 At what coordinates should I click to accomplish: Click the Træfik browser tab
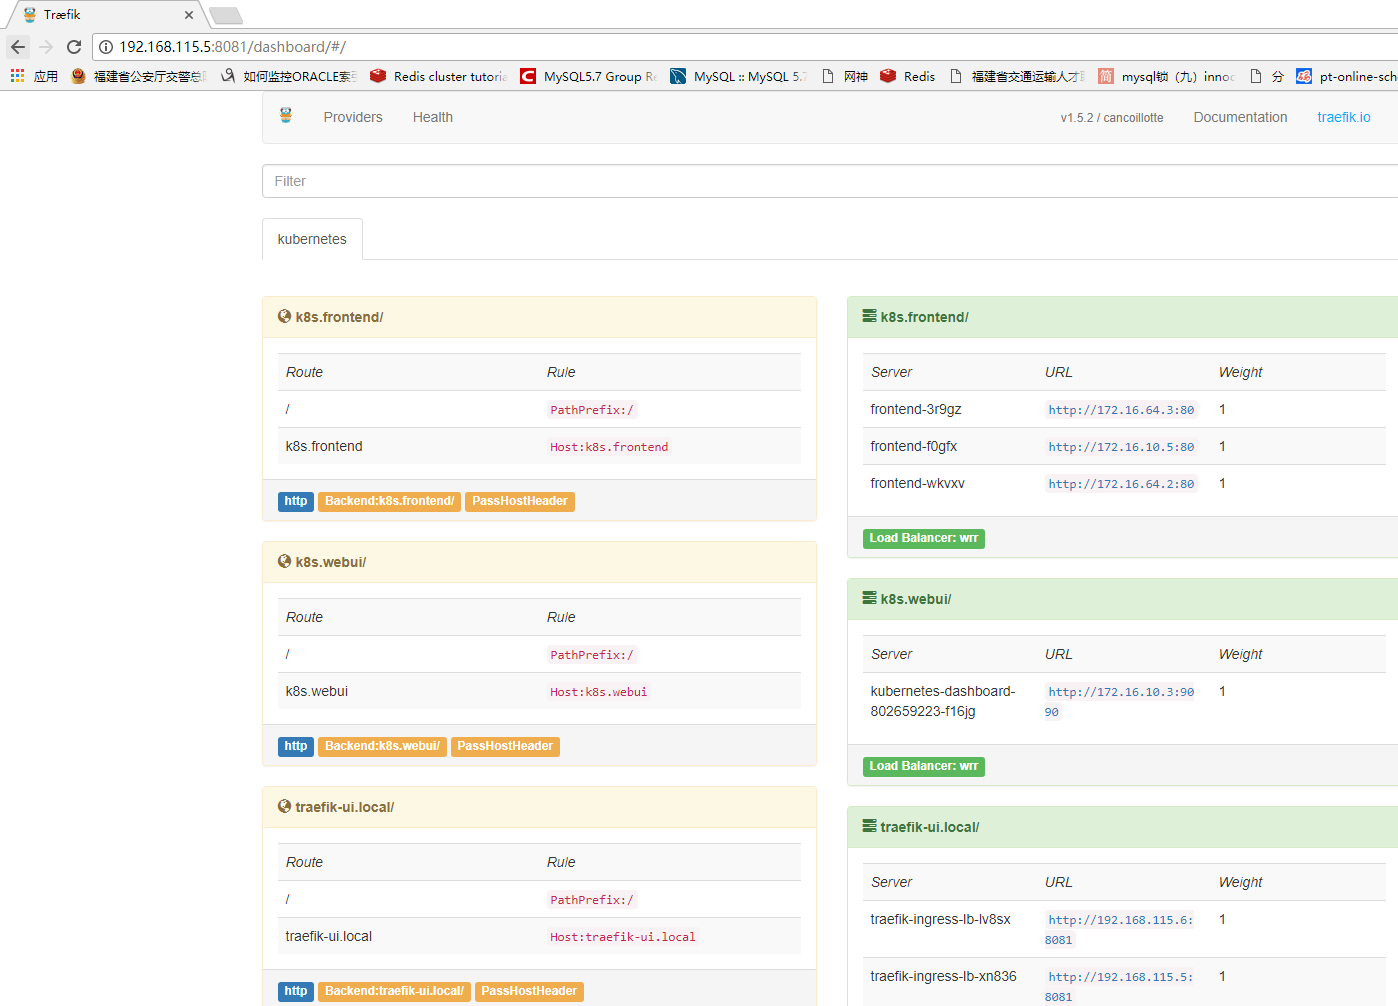click(x=105, y=15)
